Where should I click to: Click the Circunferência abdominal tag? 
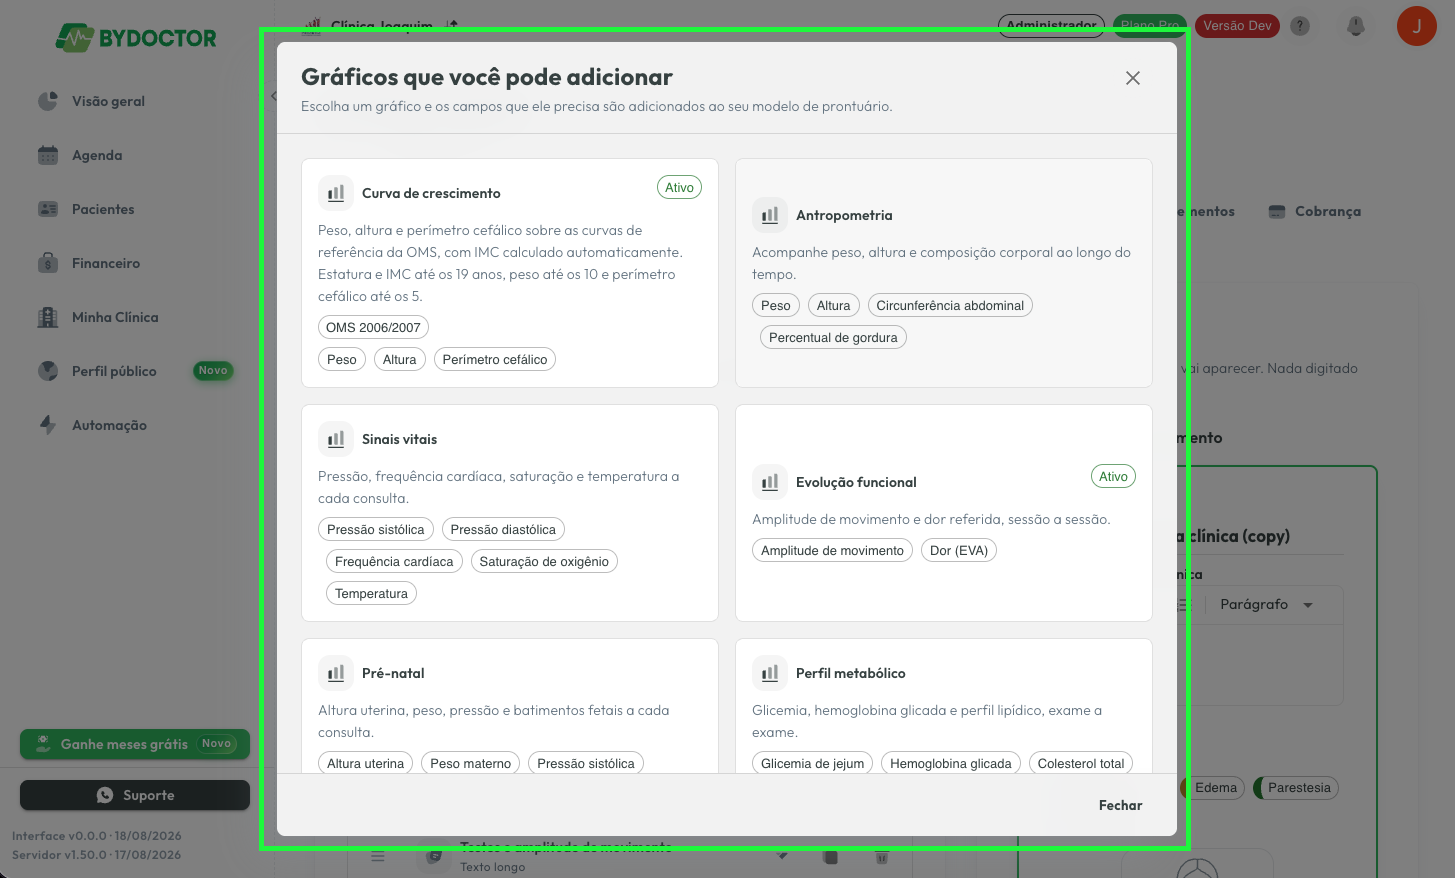pos(950,305)
